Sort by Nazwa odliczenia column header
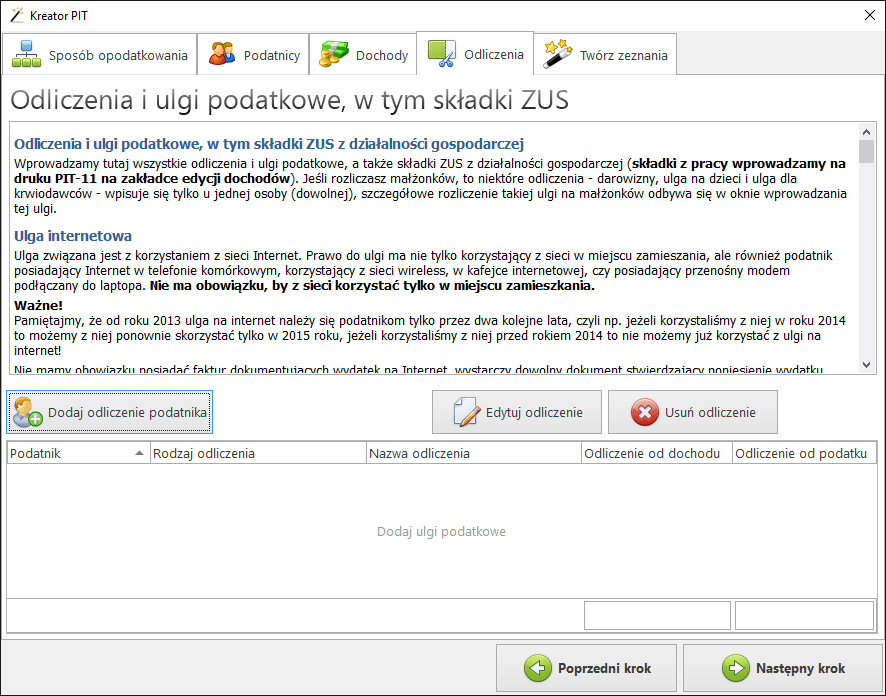The width and height of the screenshot is (886, 696). [x=473, y=453]
